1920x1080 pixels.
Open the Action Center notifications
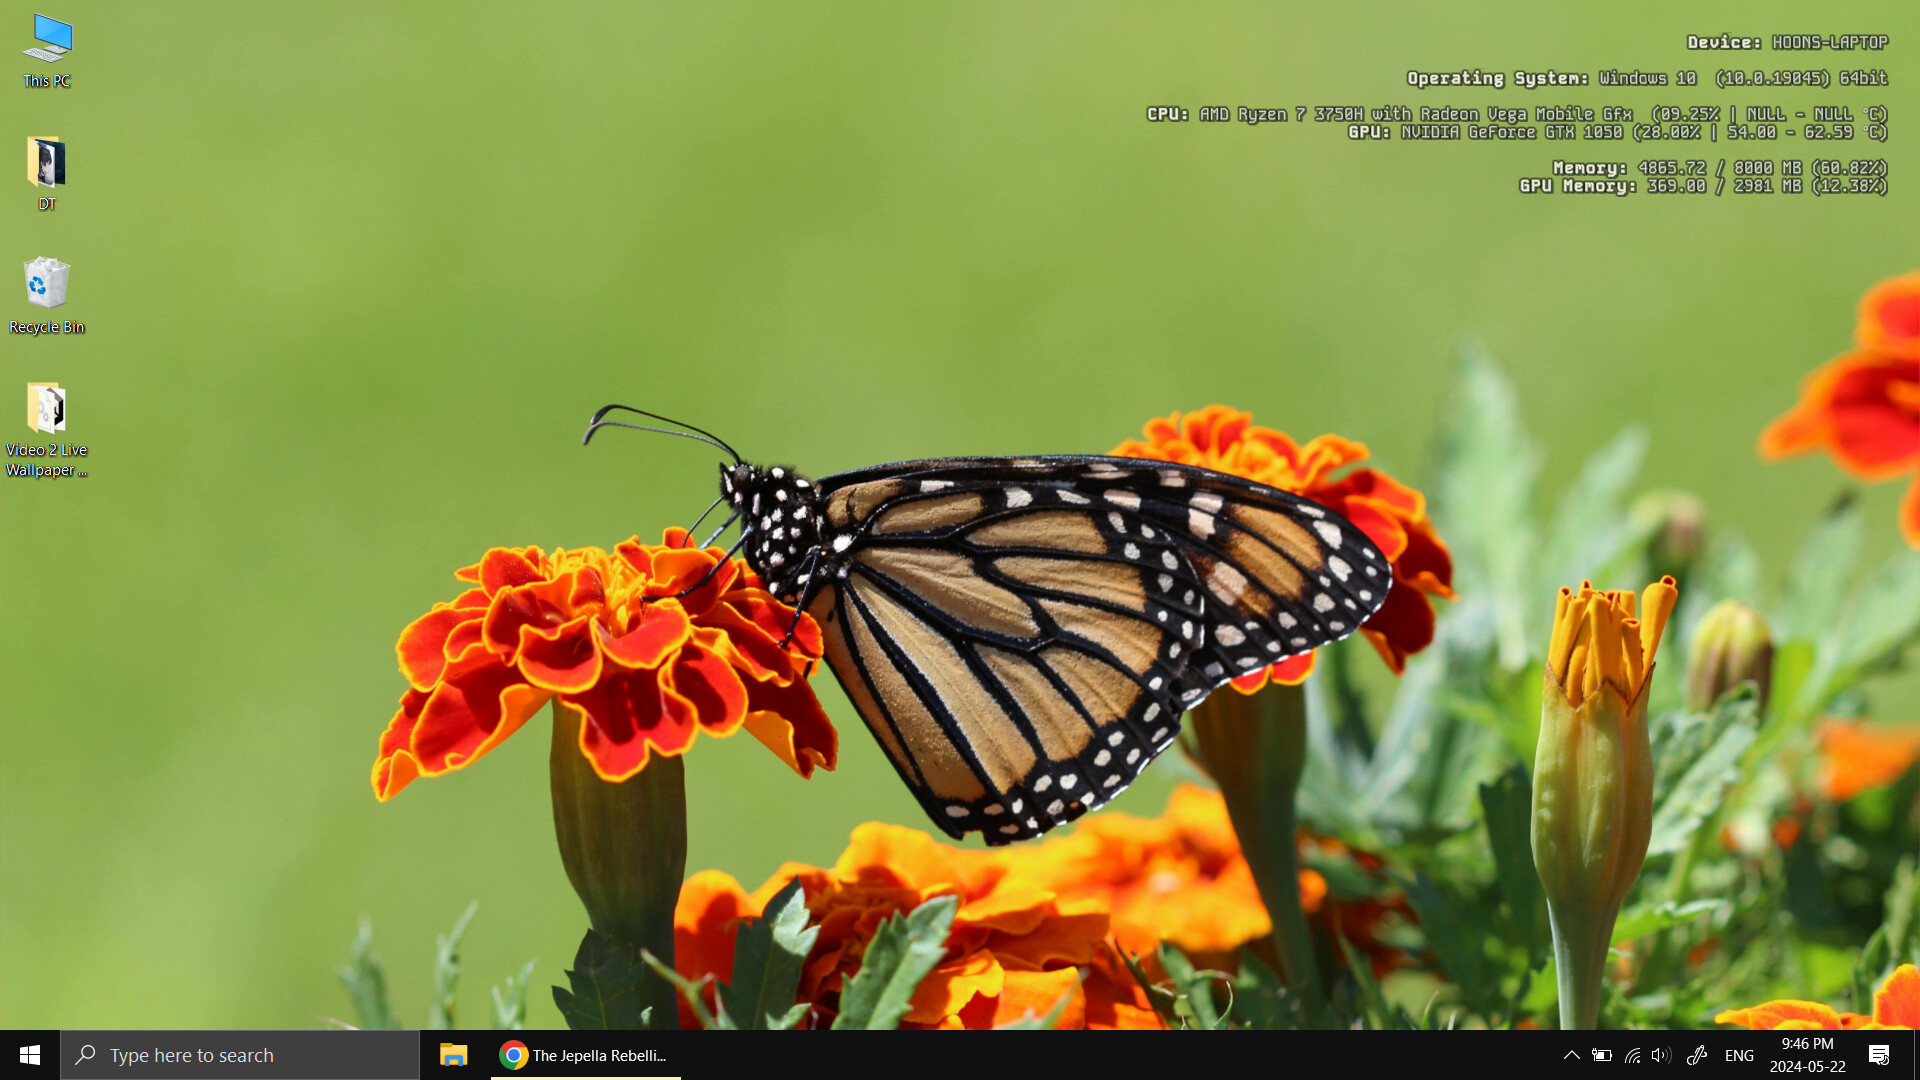tap(1879, 1055)
